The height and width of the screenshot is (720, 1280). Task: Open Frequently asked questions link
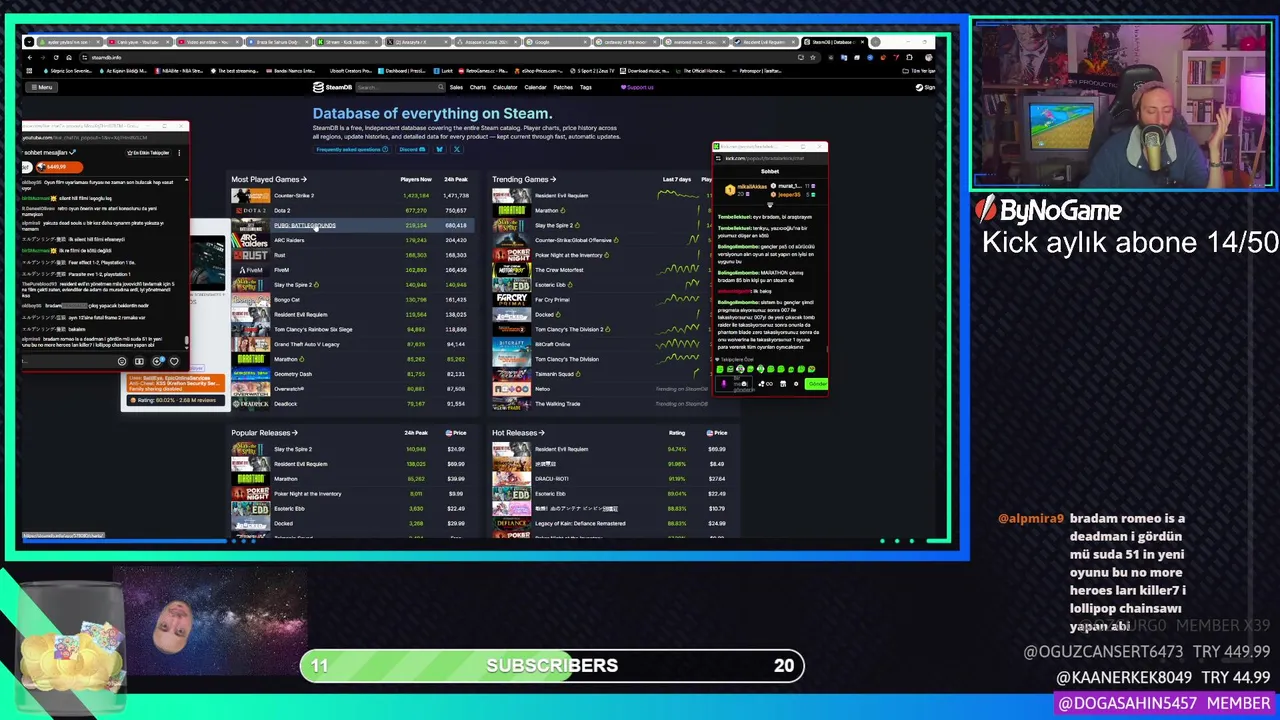[x=352, y=149]
